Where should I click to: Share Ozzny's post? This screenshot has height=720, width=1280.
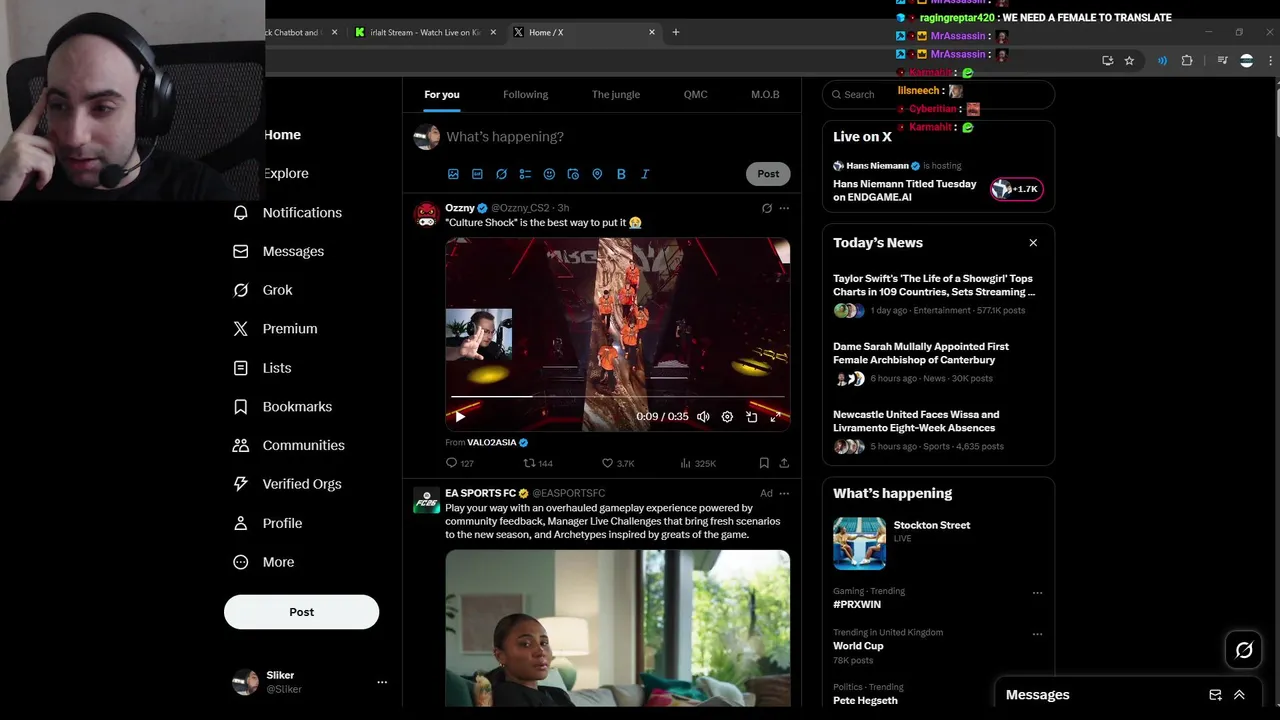tap(784, 463)
